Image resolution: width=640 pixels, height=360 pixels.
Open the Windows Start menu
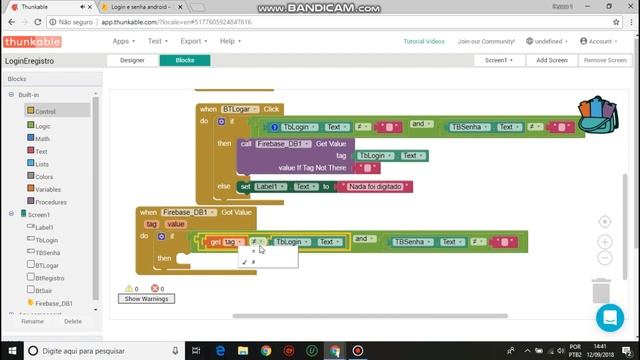[x=12, y=351]
